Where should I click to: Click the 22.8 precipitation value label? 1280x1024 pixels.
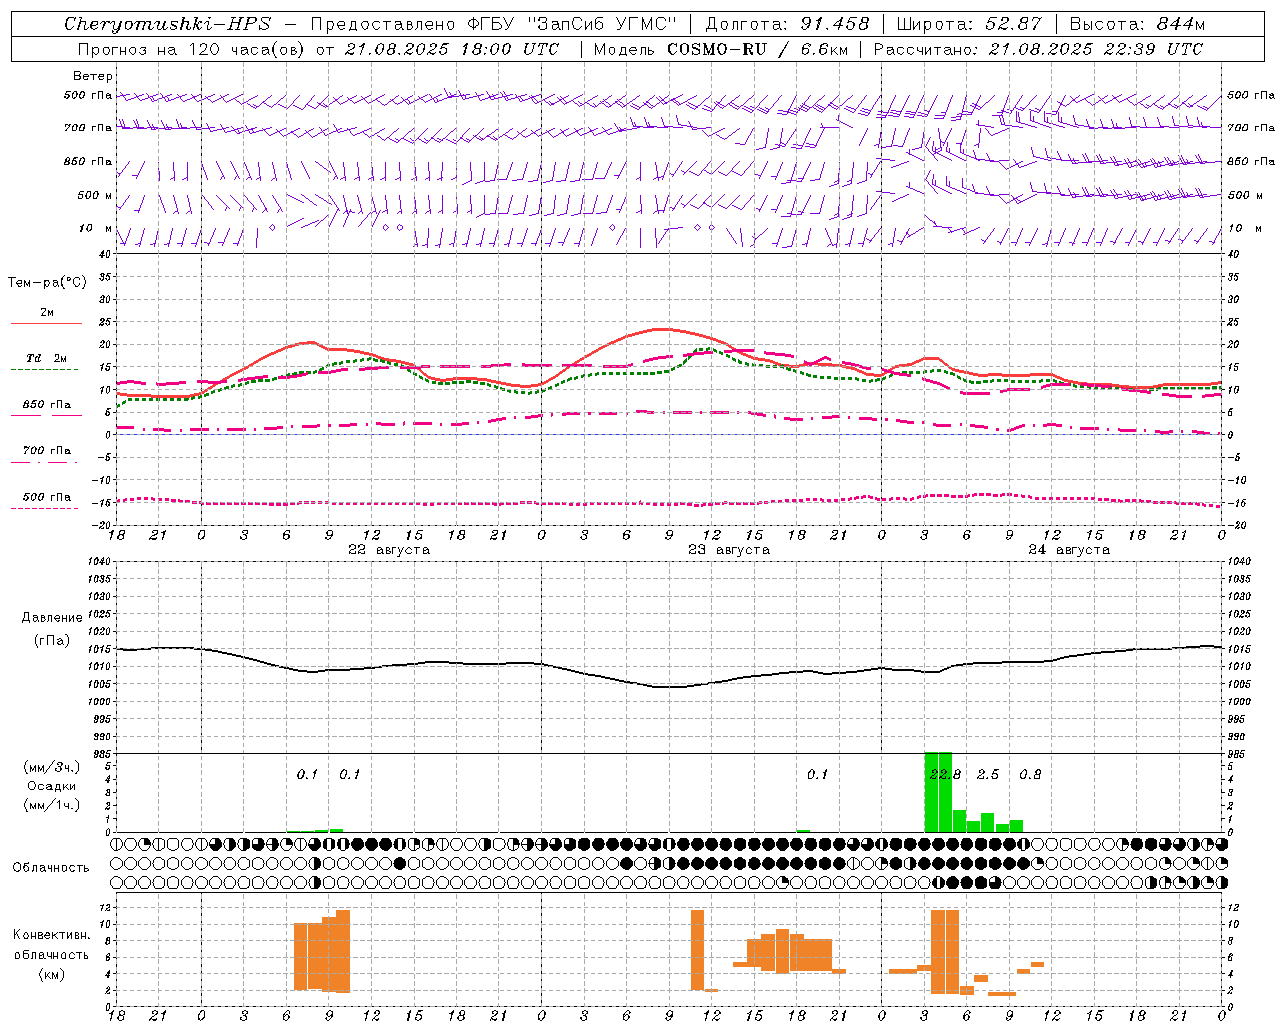(945, 774)
